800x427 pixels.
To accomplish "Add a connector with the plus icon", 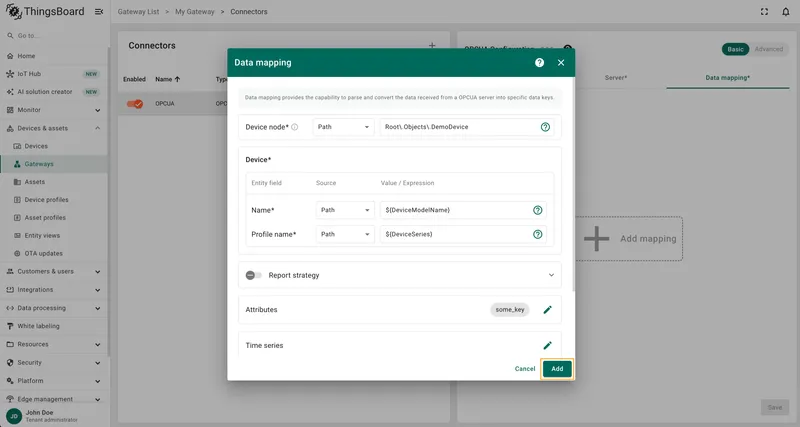I will click(432, 45).
